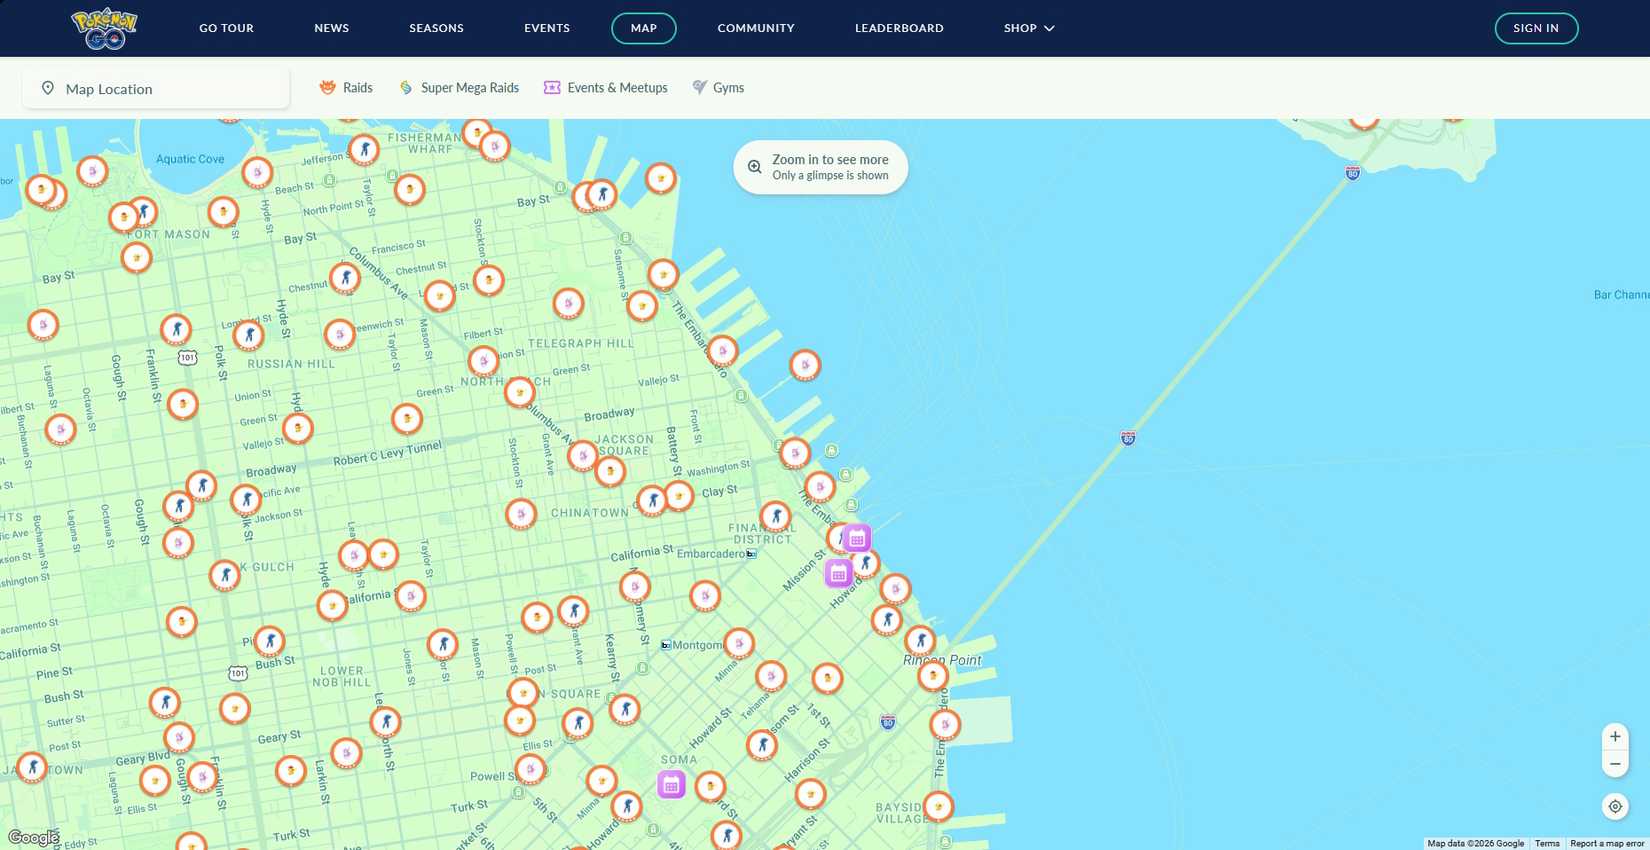
Task: Click the Pokémon GO logo
Action: [104, 28]
